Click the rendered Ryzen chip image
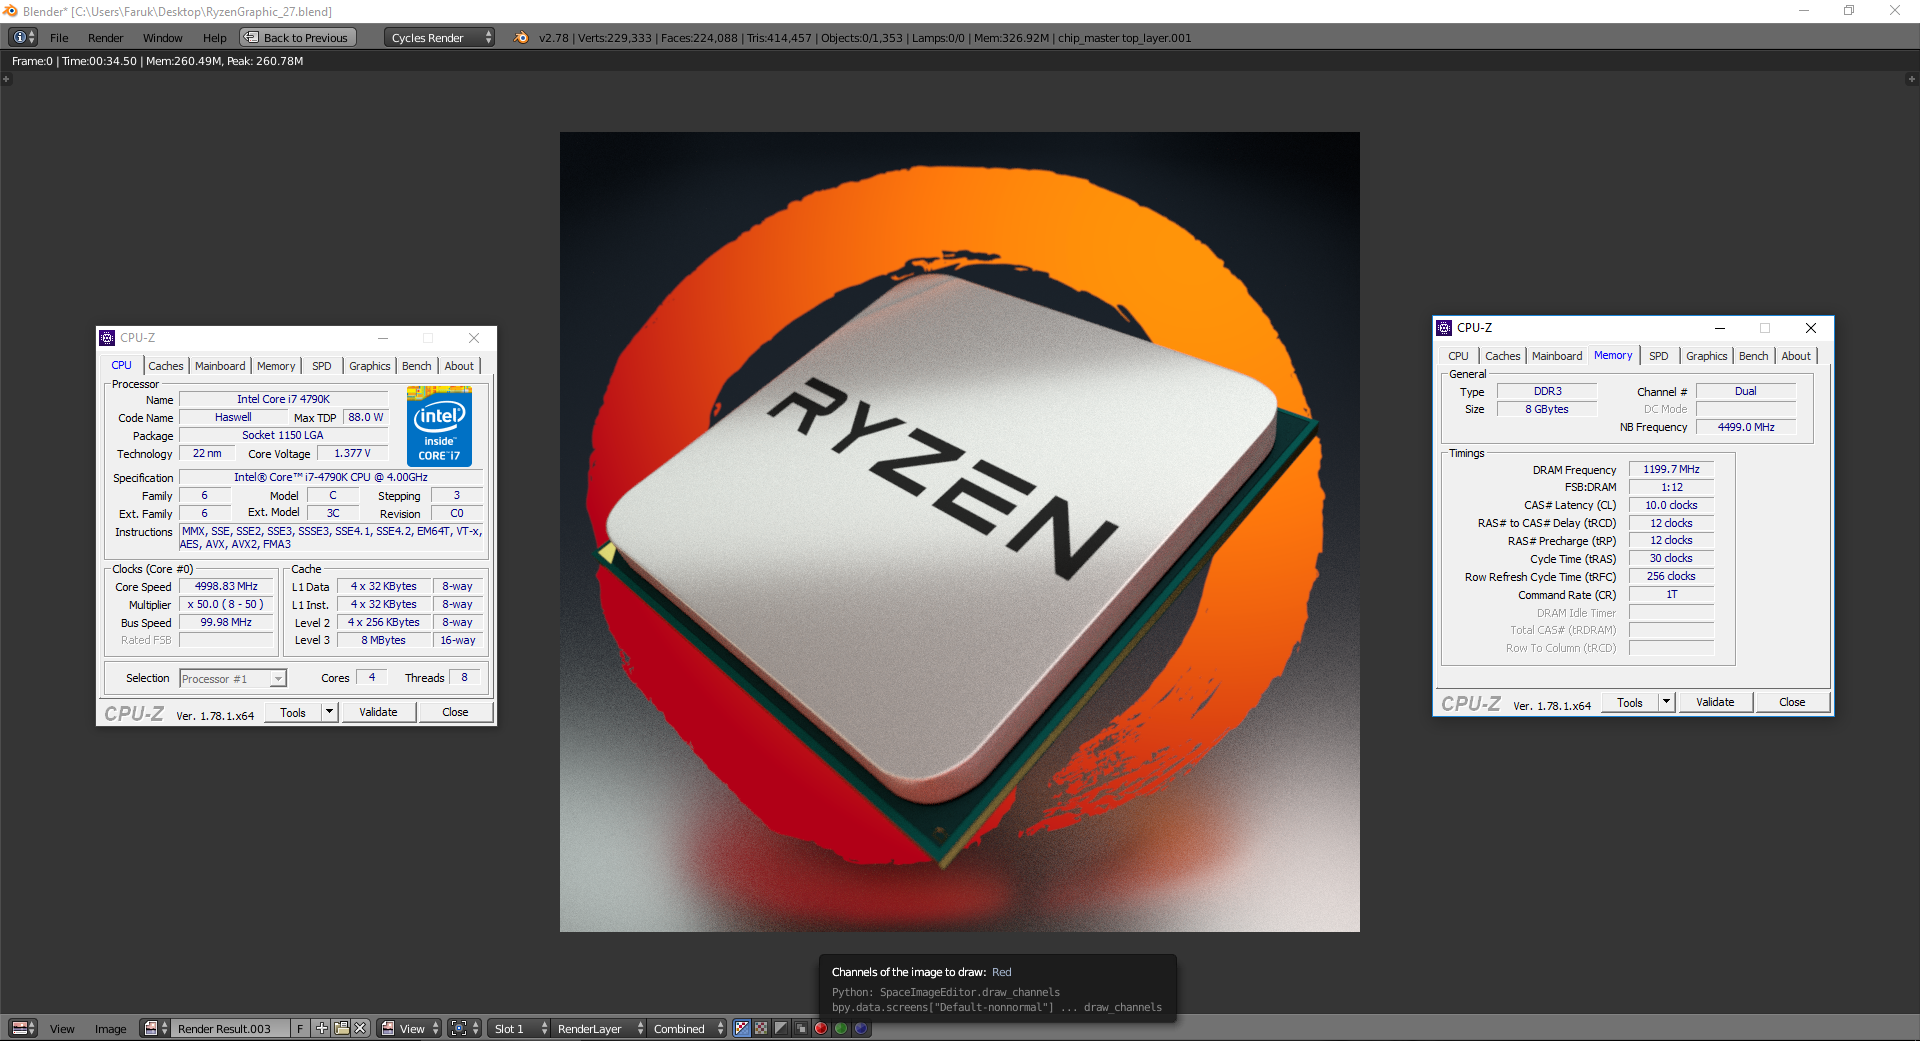This screenshot has width=1920, height=1041. click(960, 532)
